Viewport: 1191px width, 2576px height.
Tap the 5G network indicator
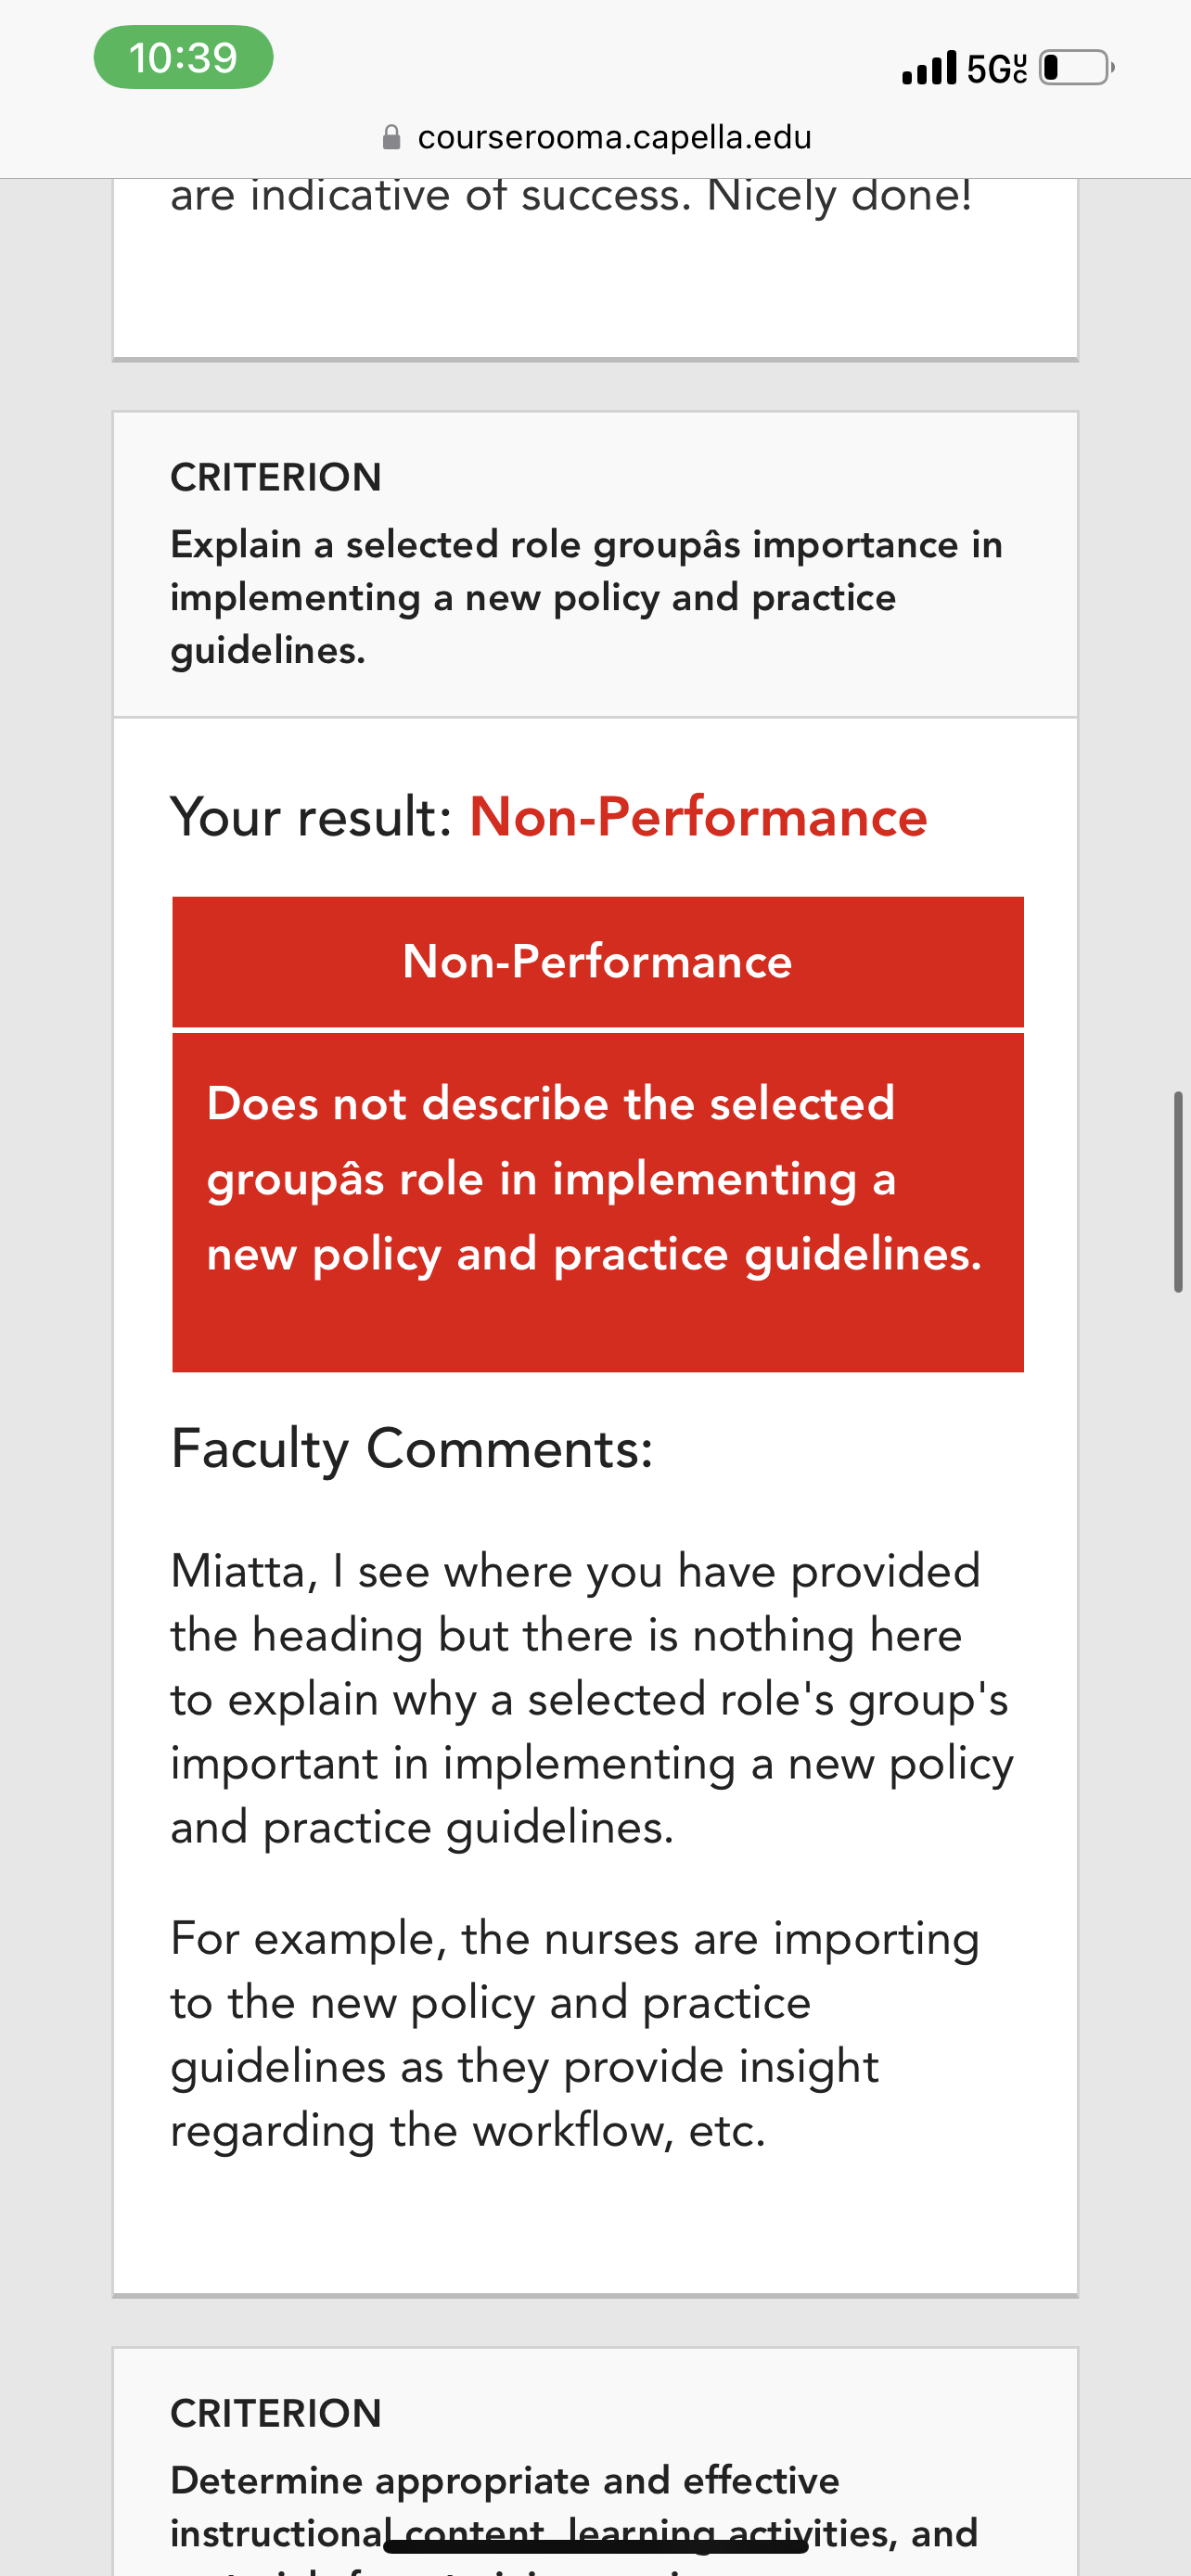click(996, 68)
